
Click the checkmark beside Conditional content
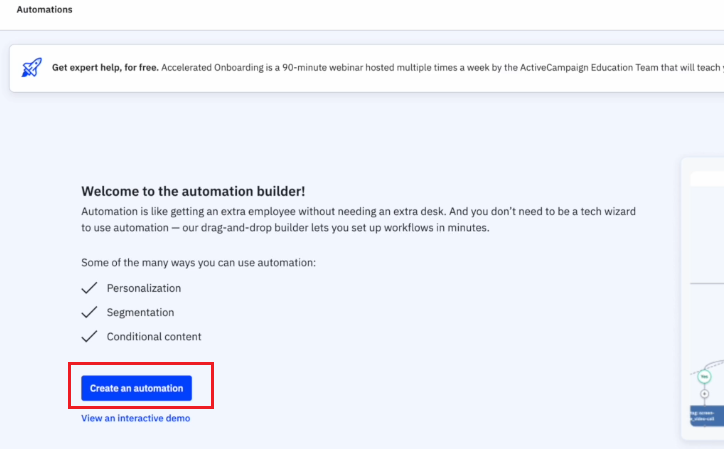tap(89, 336)
